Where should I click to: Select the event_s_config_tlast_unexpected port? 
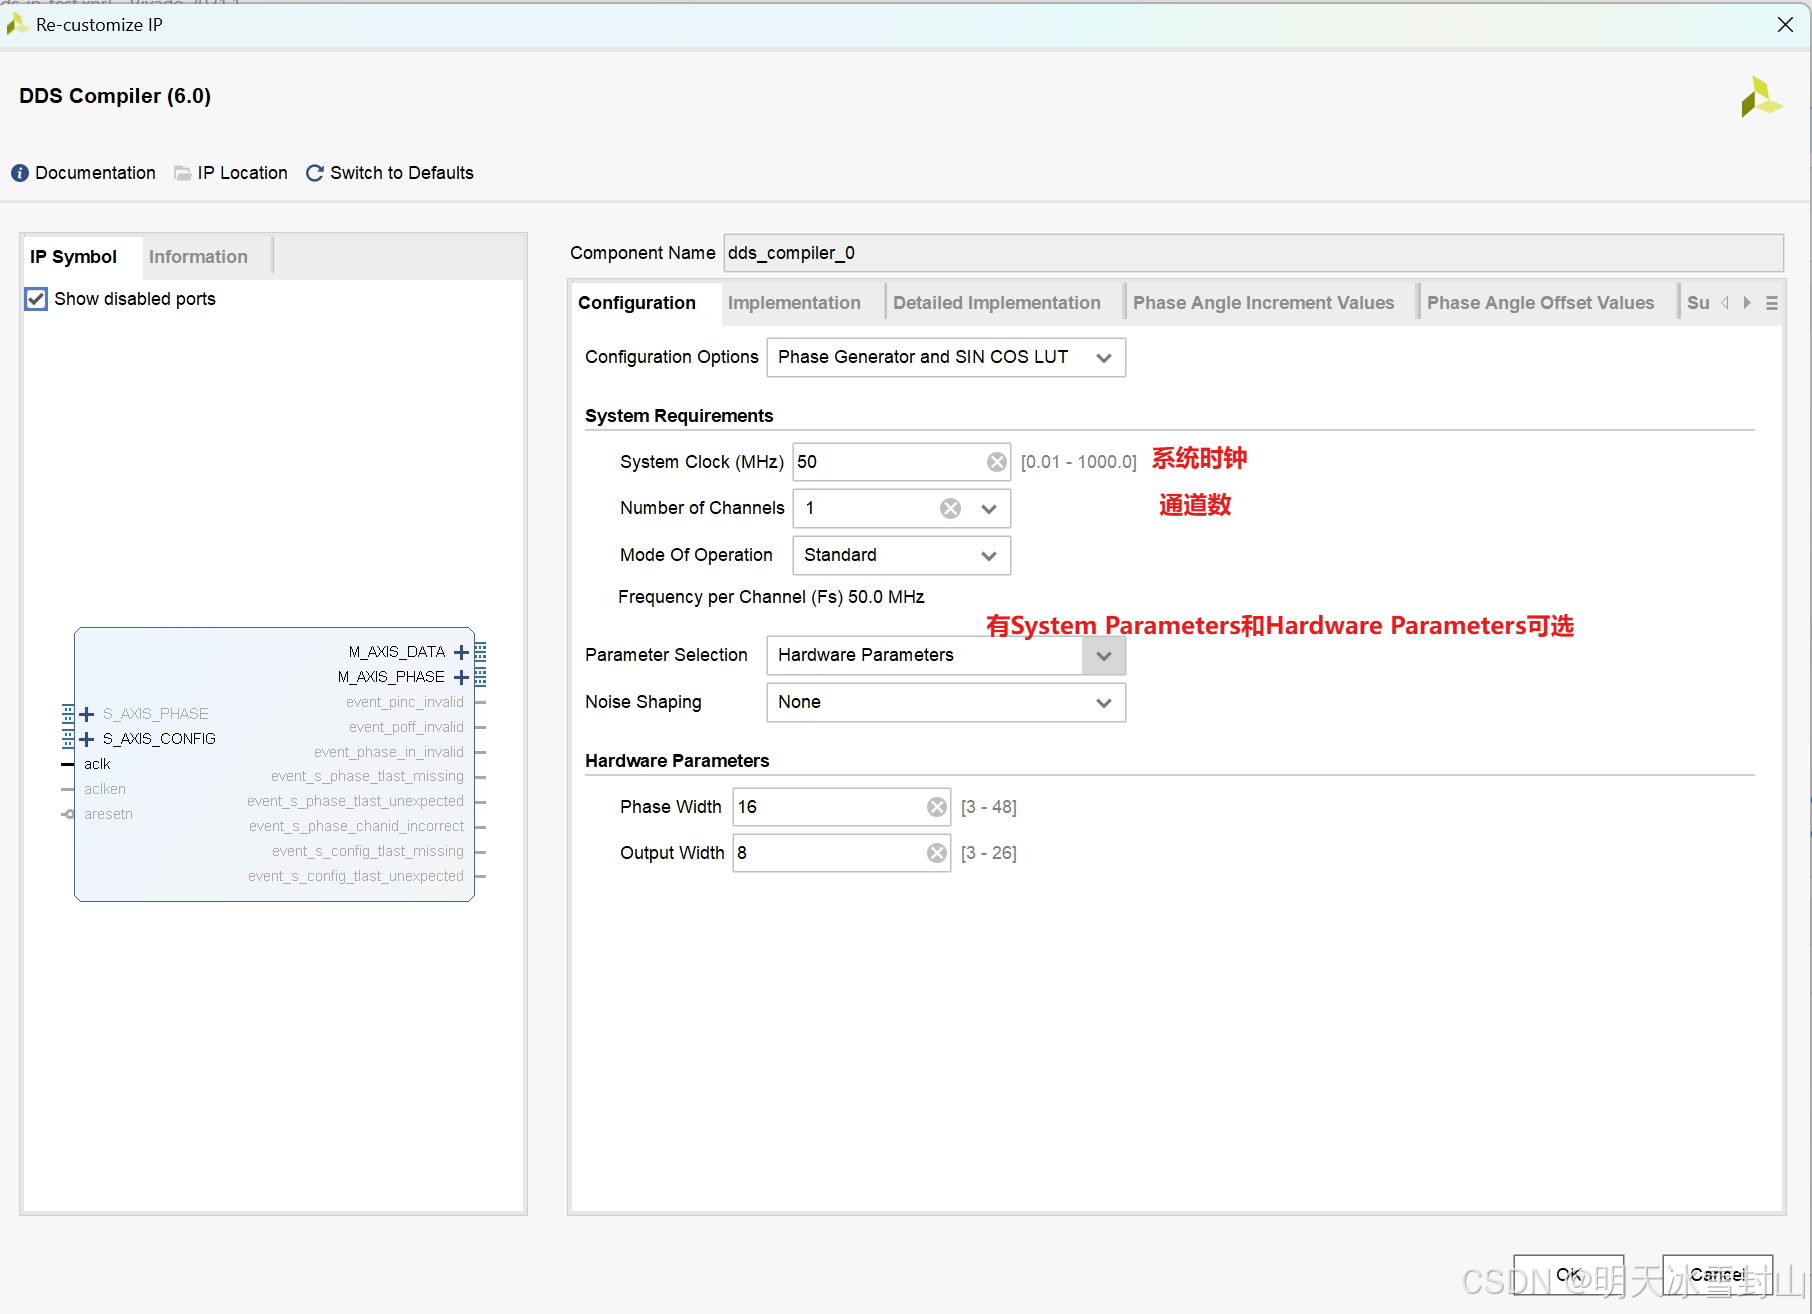pos(356,876)
